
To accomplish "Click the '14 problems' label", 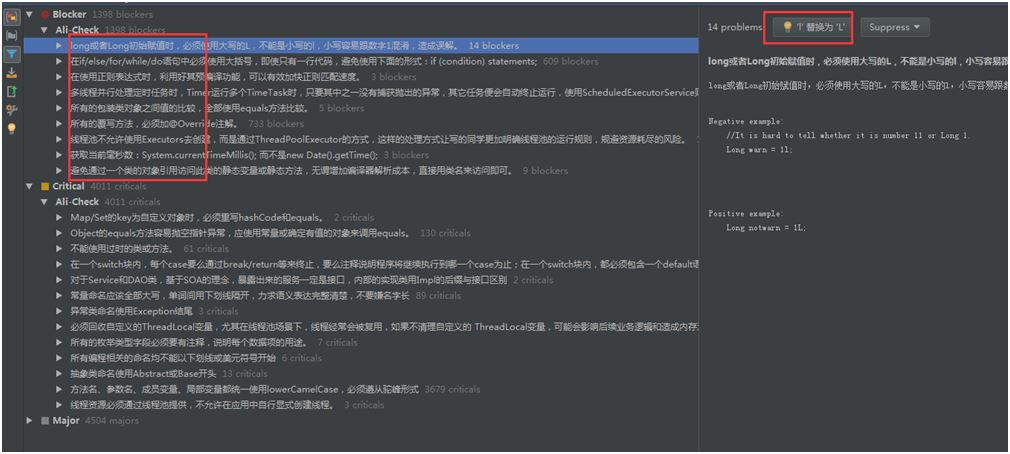I will (734, 27).
